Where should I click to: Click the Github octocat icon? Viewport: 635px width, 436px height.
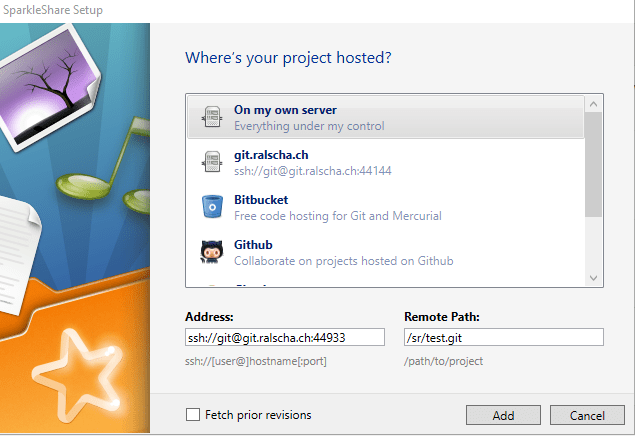(211, 252)
